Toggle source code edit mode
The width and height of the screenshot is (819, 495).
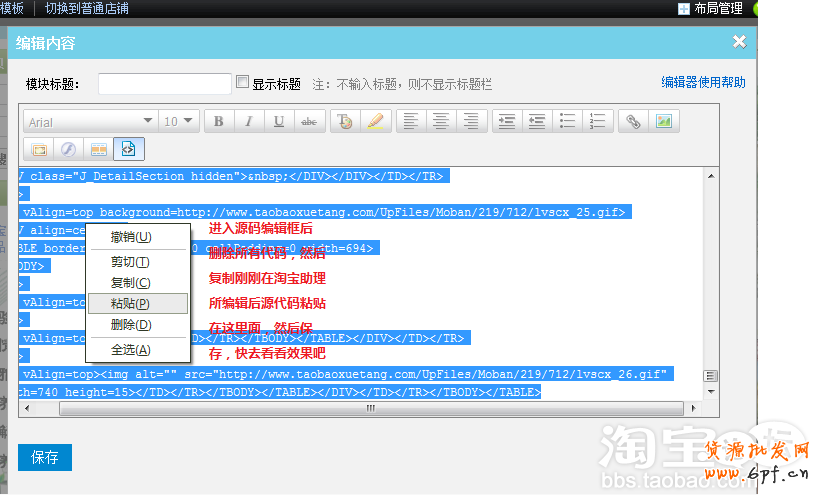coord(129,149)
